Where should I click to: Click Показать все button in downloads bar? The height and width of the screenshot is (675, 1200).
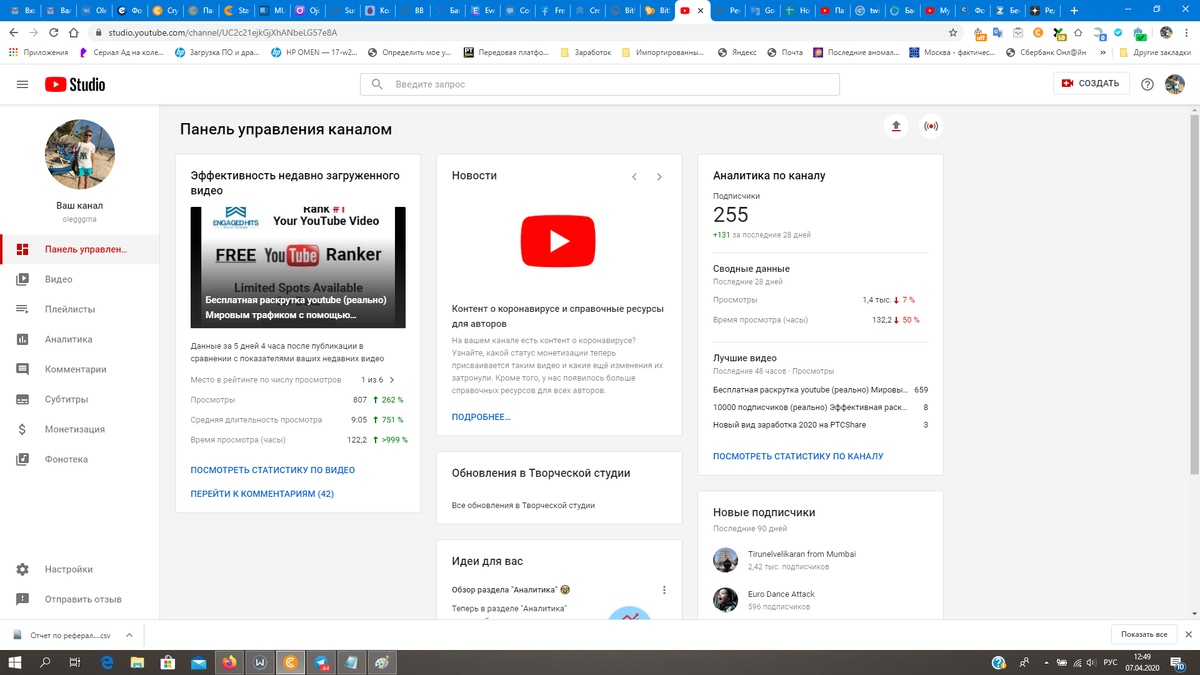tap(1144, 635)
